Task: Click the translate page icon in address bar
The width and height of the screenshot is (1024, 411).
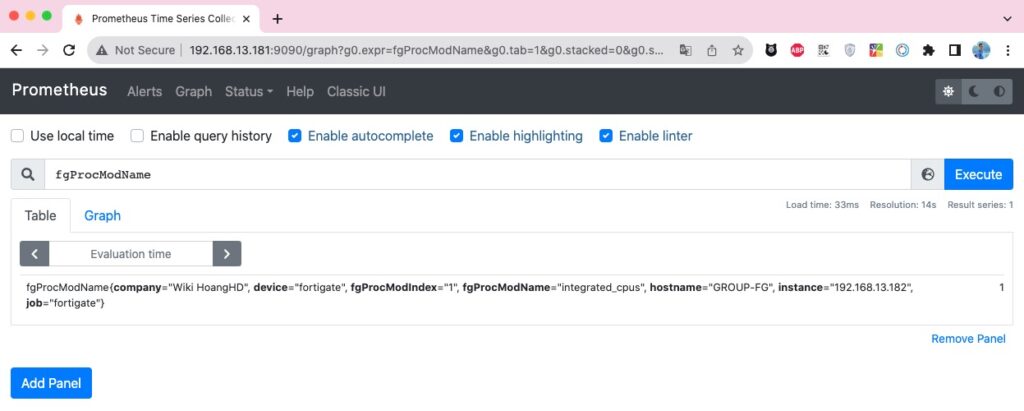Action: point(685,50)
